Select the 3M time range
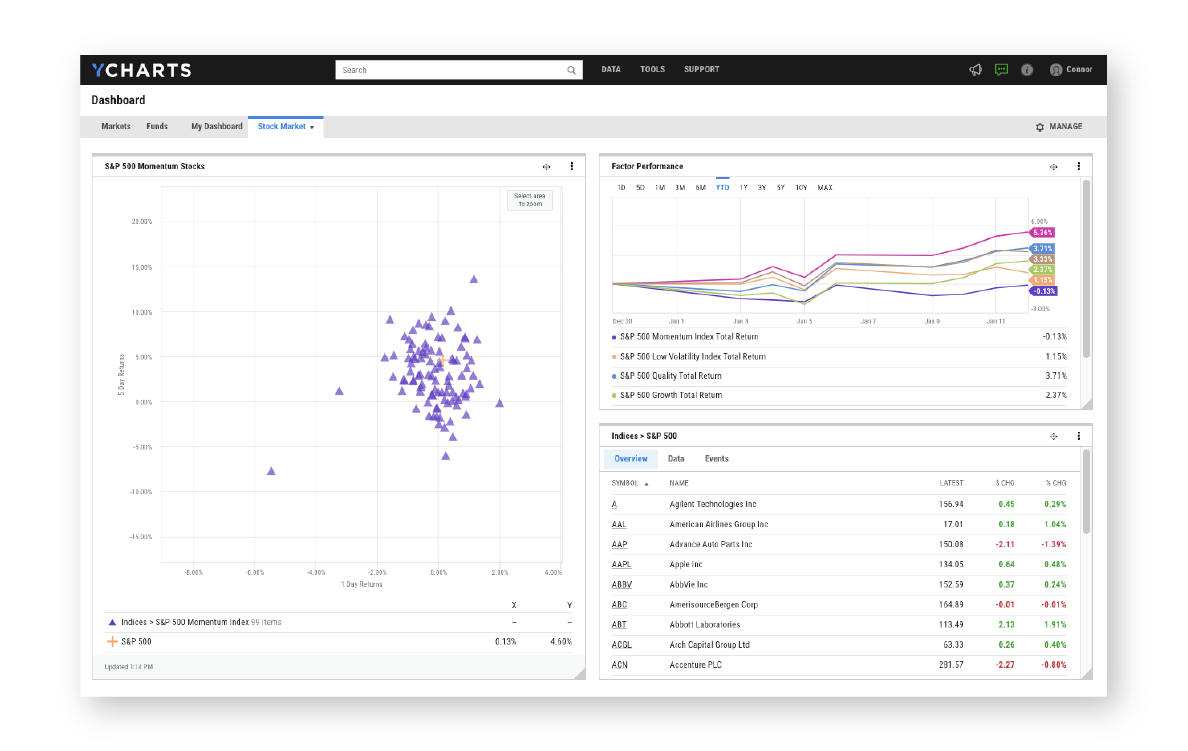The image size is (1188, 751). click(680, 187)
